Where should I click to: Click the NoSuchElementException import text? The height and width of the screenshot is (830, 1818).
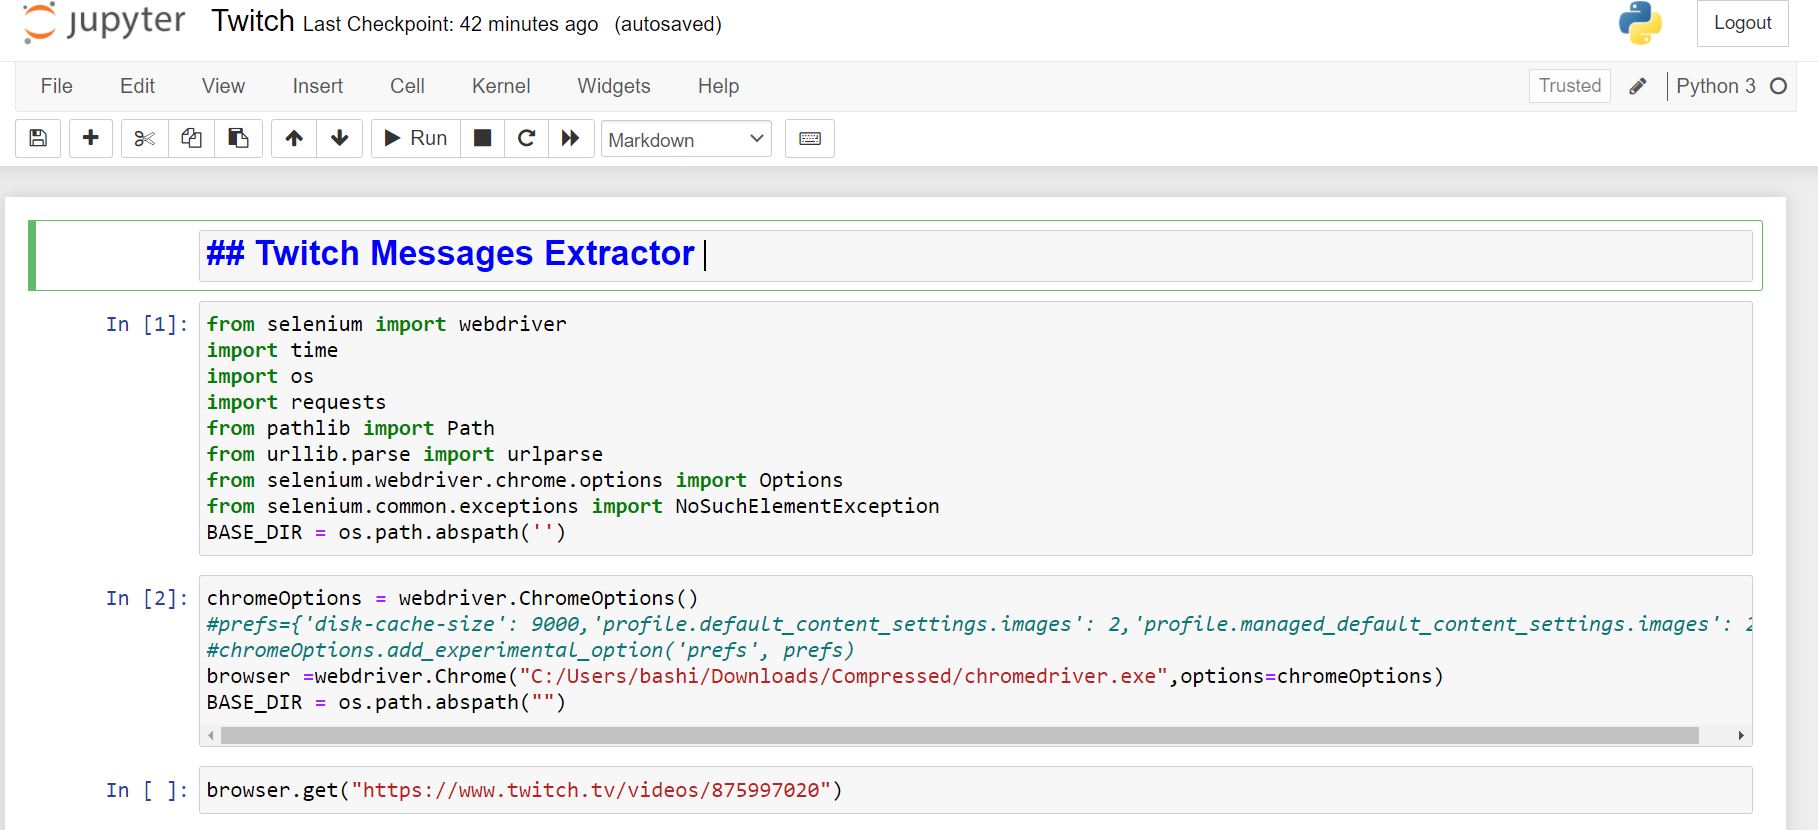point(807,506)
